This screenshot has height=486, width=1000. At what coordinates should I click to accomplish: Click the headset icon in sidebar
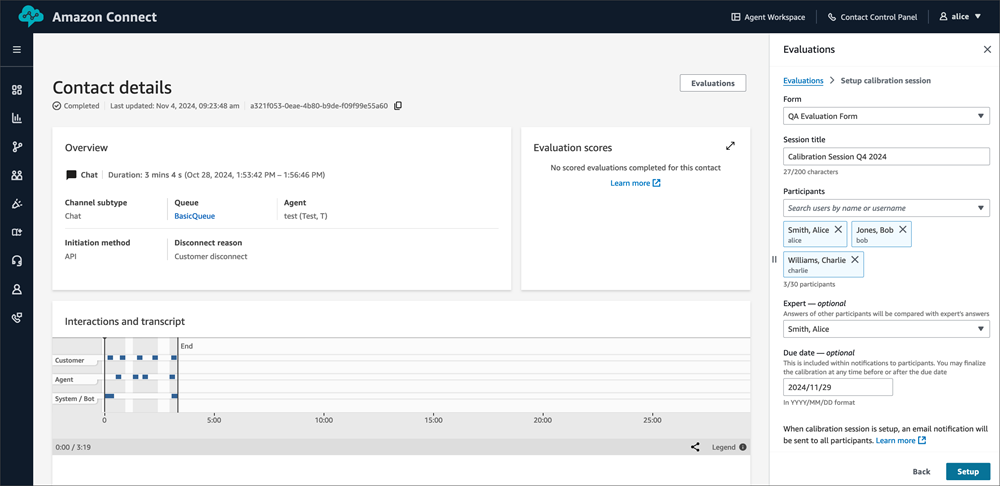(x=16, y=261)
